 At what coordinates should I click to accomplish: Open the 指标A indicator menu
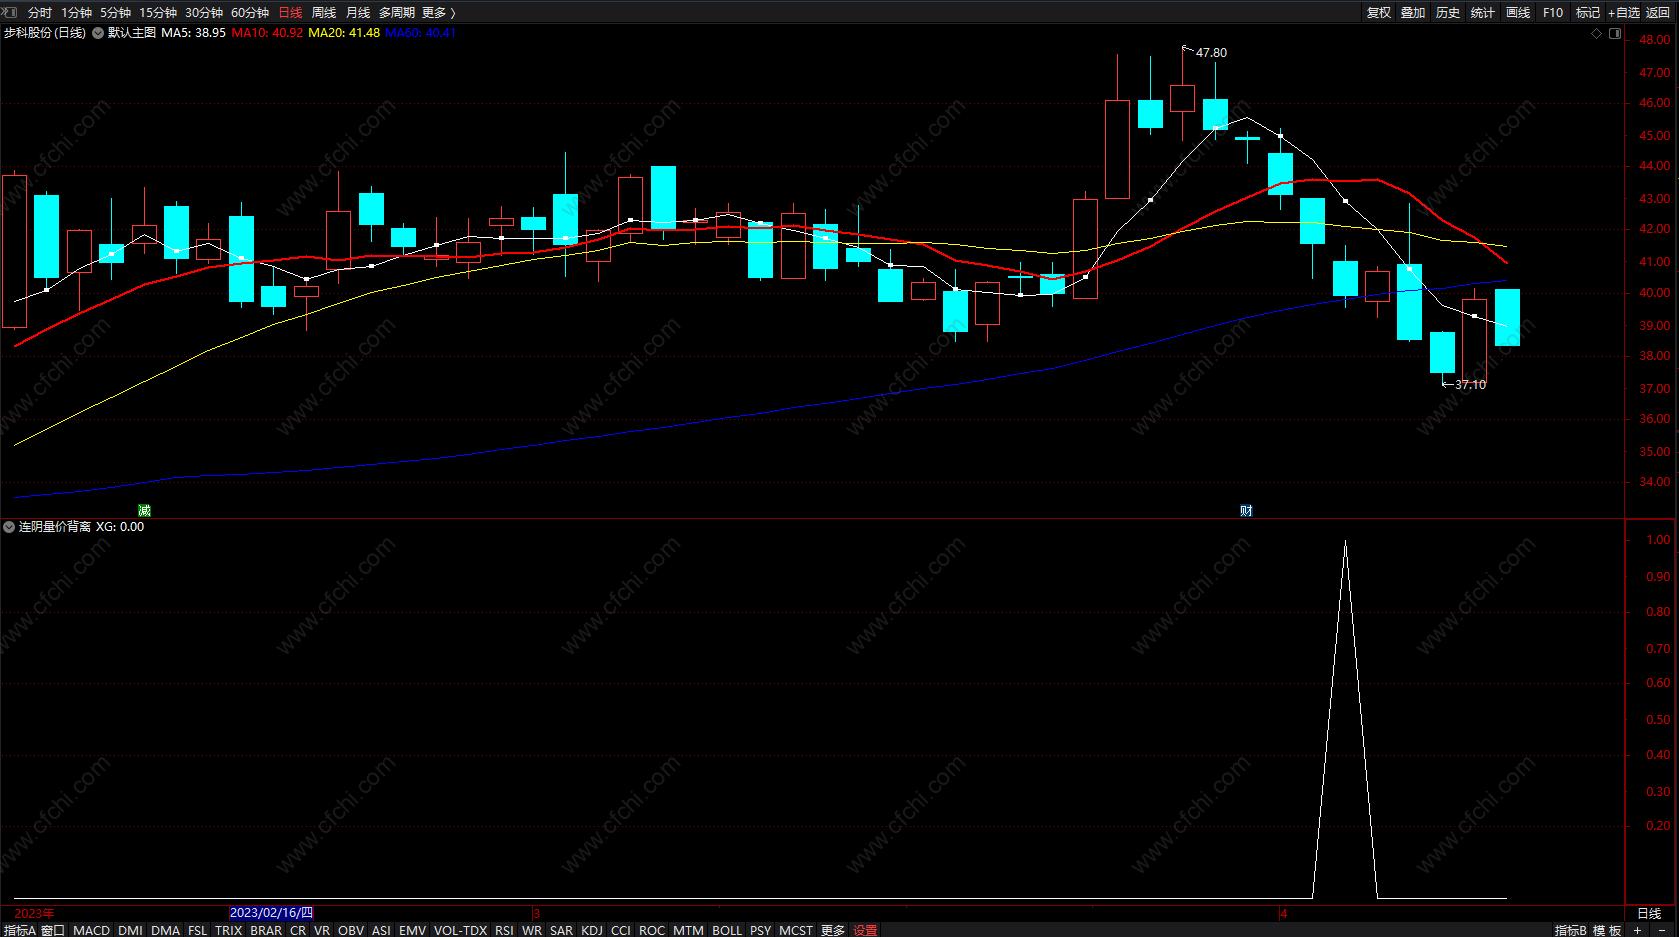point(19,930)
